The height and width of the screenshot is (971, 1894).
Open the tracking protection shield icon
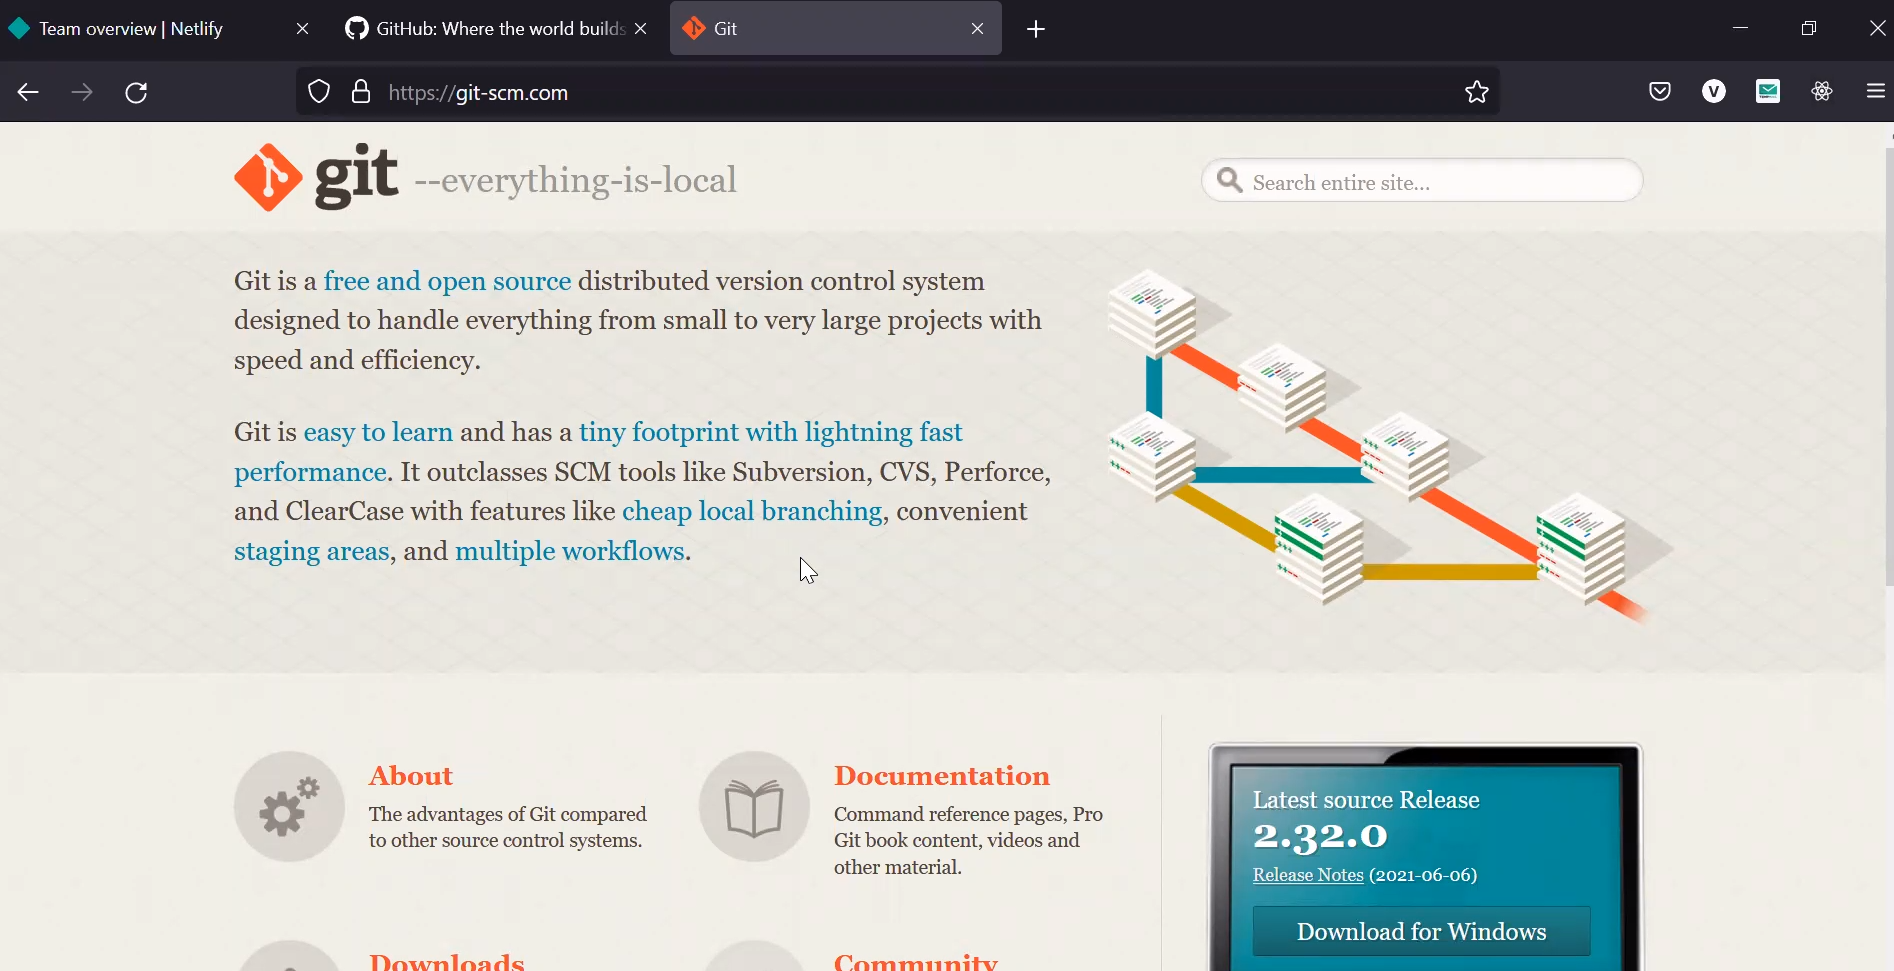pyautogui.click(x=319, y=92)
